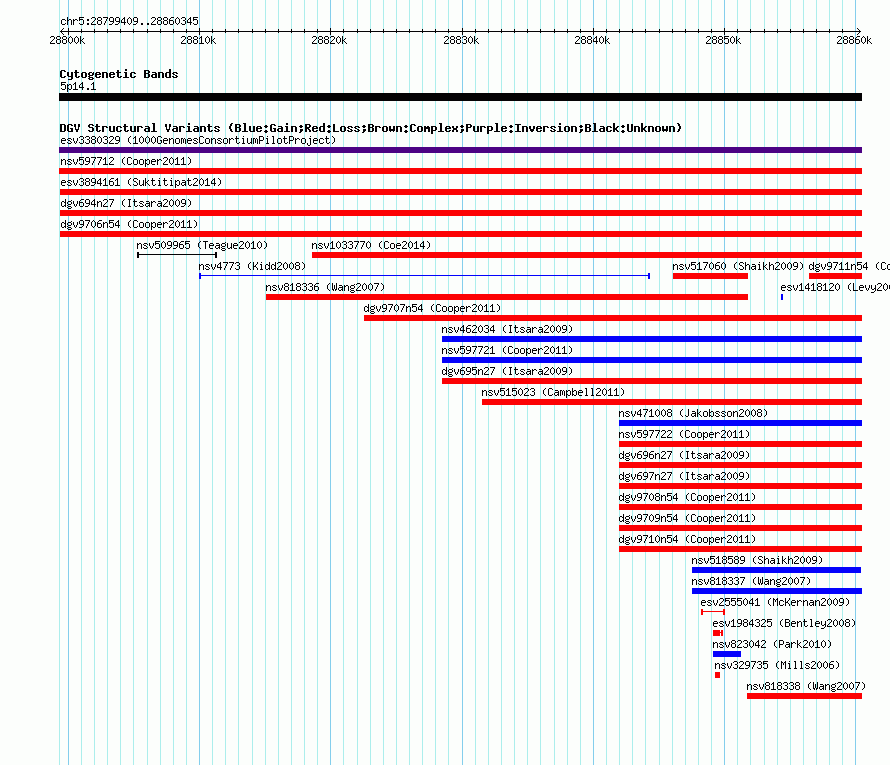The image size is (890, 765).
Task: Click the 5p14.1 cytogenetic band bar
Action: pos(460,97)
